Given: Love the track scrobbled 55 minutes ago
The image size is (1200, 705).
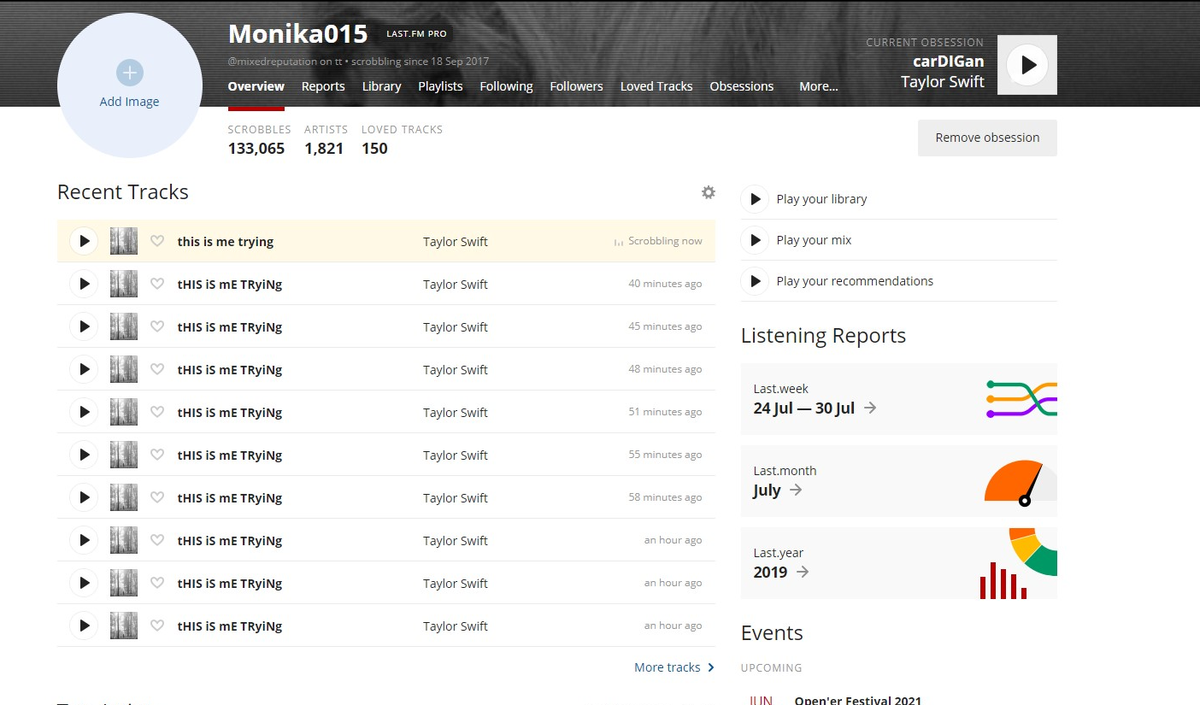Looking at the screenshot, I should click(x=157, y=455).
